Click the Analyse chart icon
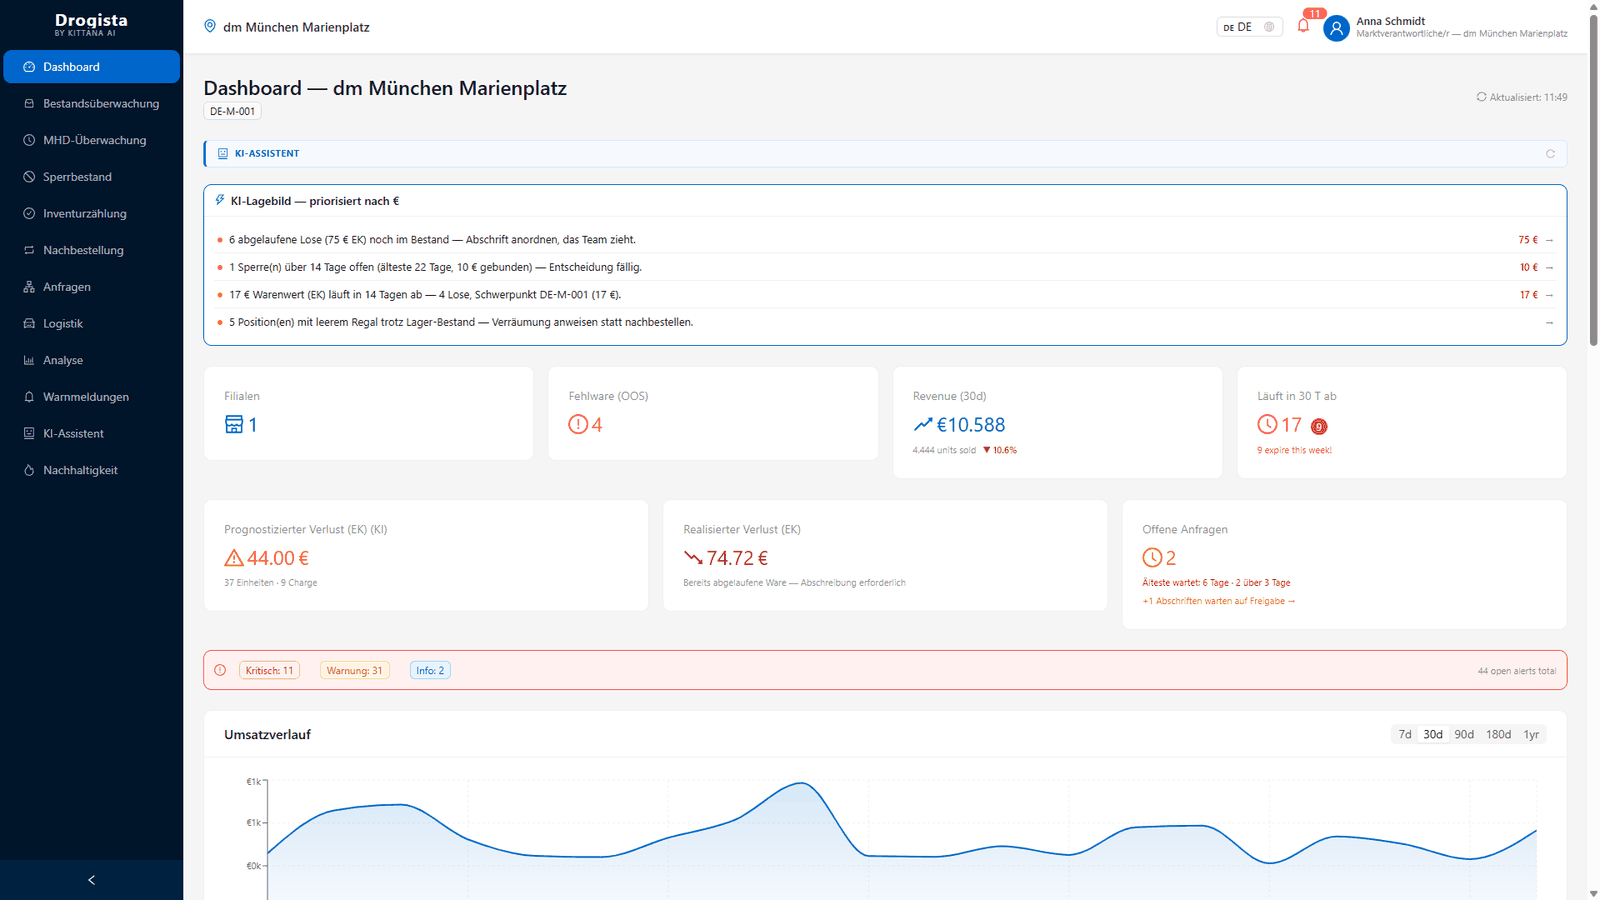Image resolution: width=1600 pixels, height=900 pixels. click(x=29, y=360)
